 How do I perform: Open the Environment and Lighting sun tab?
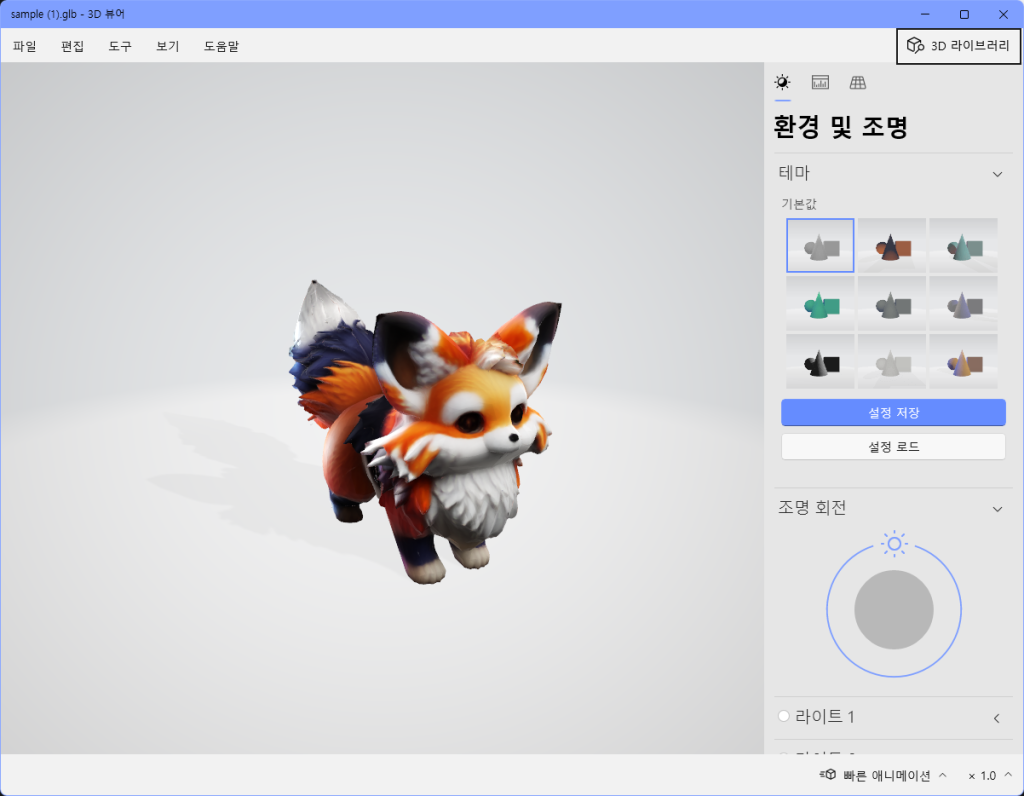pyautogui.click(x=782, y=82)
